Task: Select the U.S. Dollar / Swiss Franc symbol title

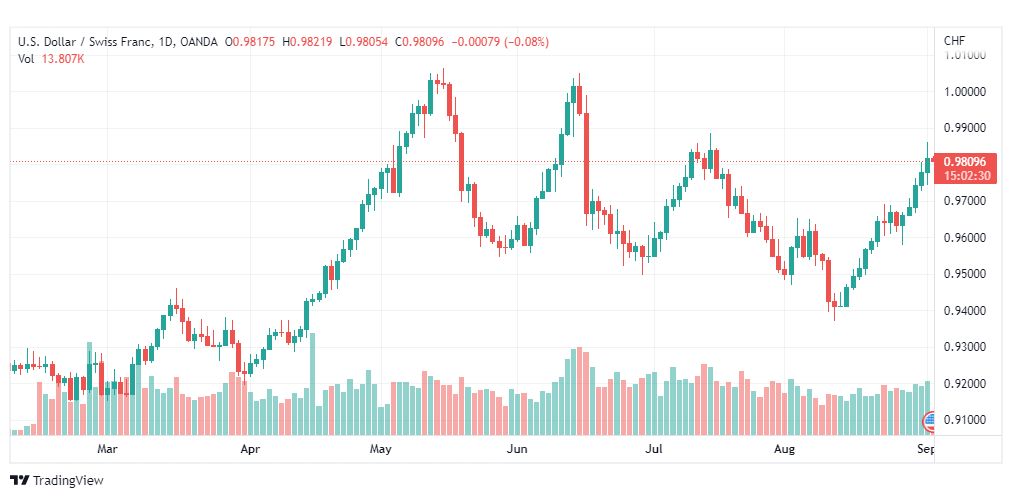Action: 85,42
